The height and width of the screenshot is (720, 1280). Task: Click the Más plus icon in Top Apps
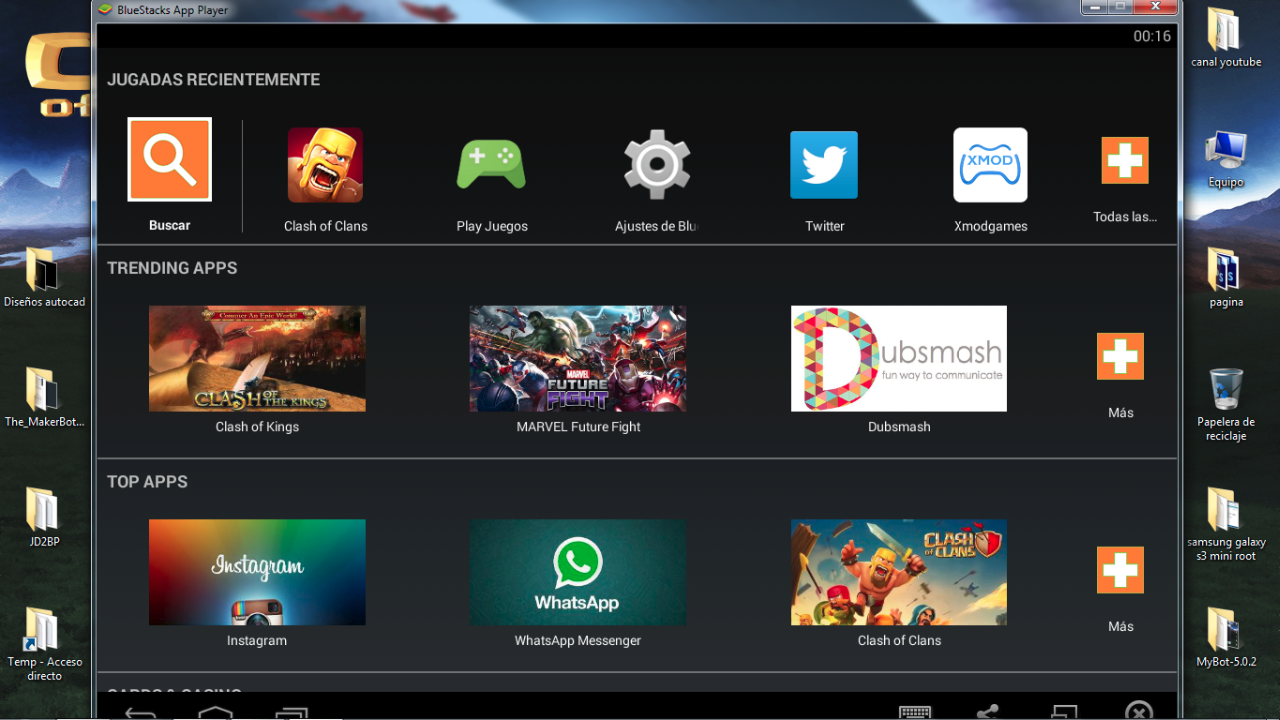(x=1120, y=570)
